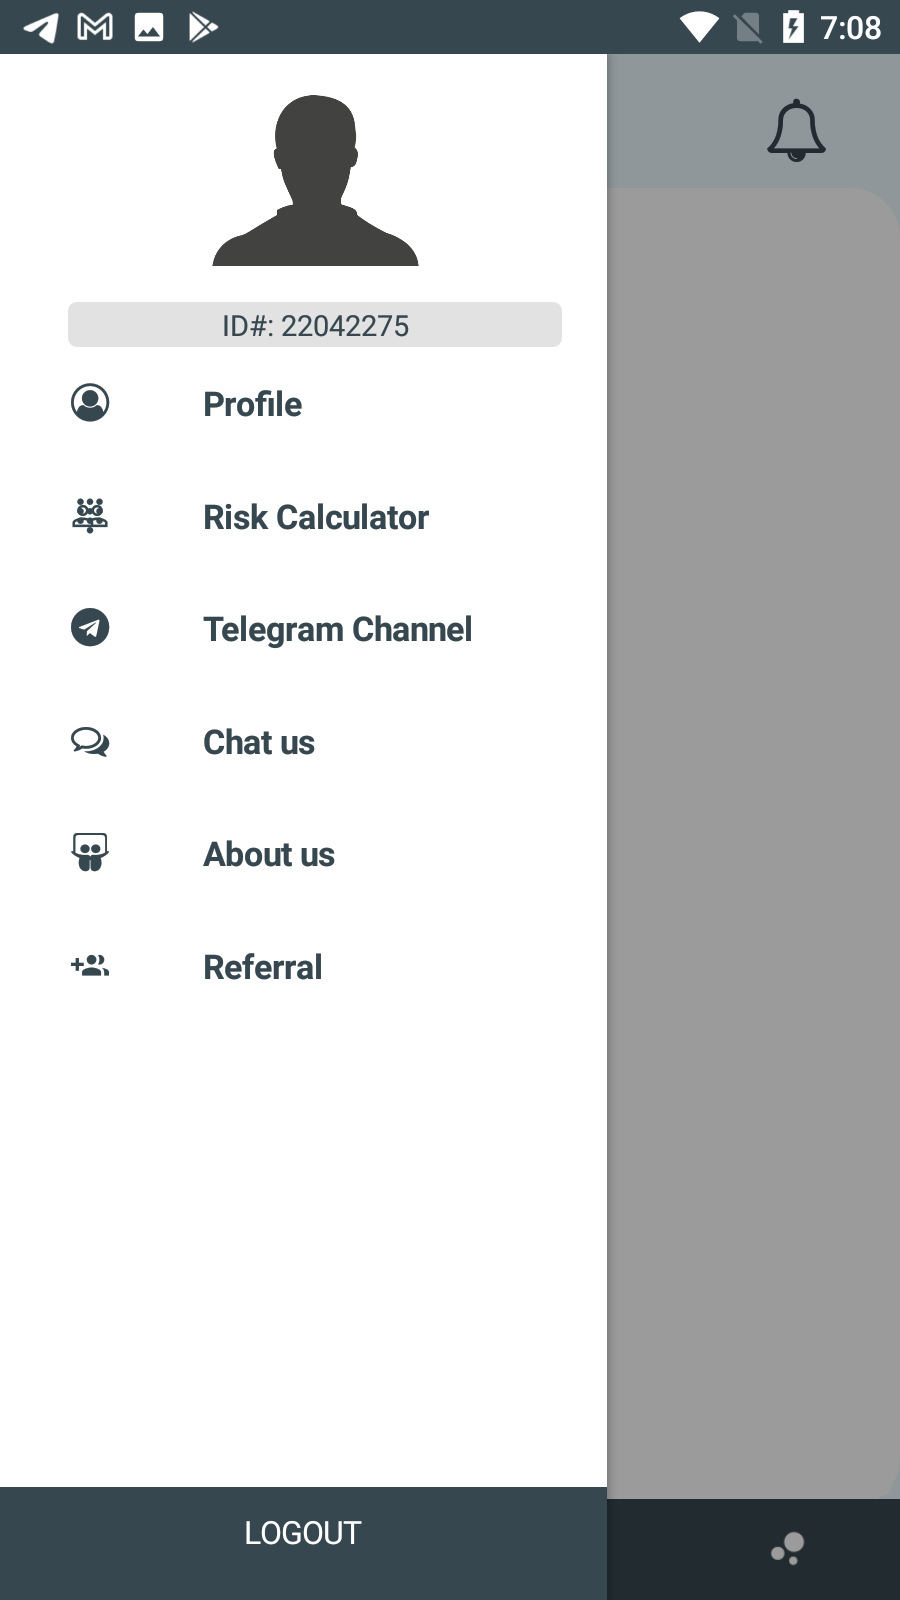Open the Profile menu item

(x=252, y=404)
